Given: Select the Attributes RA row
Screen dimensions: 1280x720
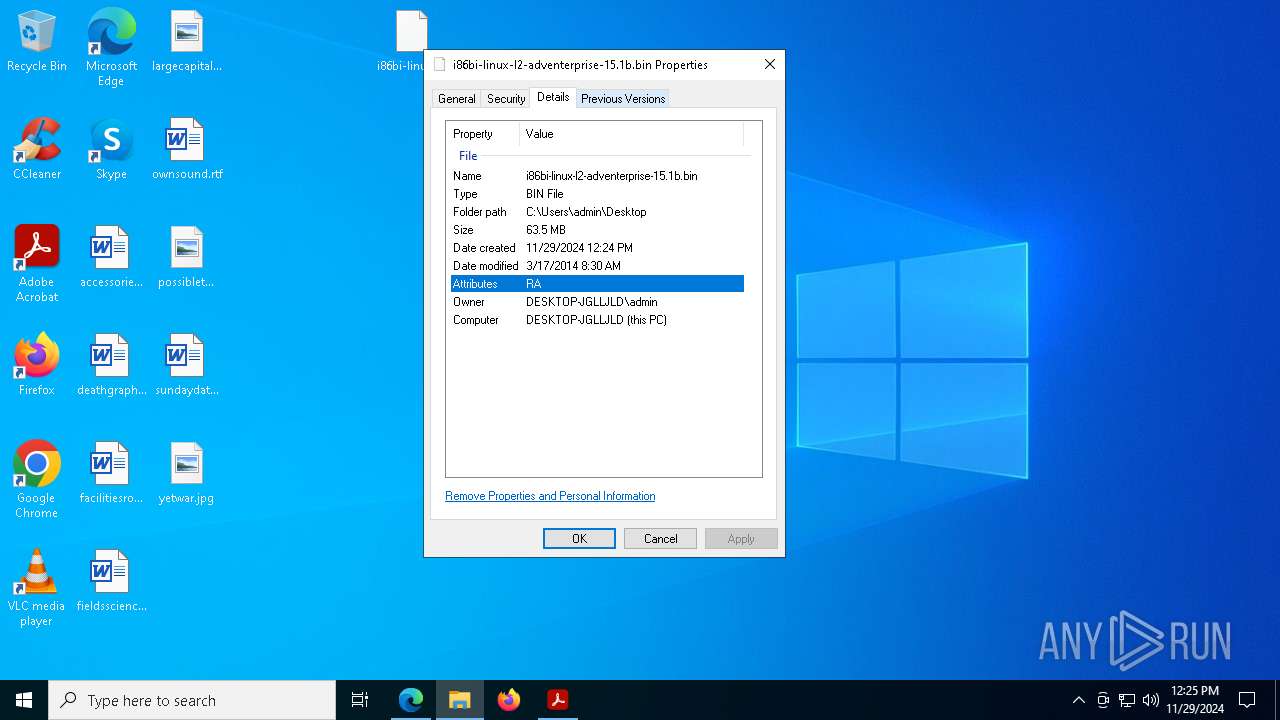Looking at the screenshot, I should coord(597,284).
